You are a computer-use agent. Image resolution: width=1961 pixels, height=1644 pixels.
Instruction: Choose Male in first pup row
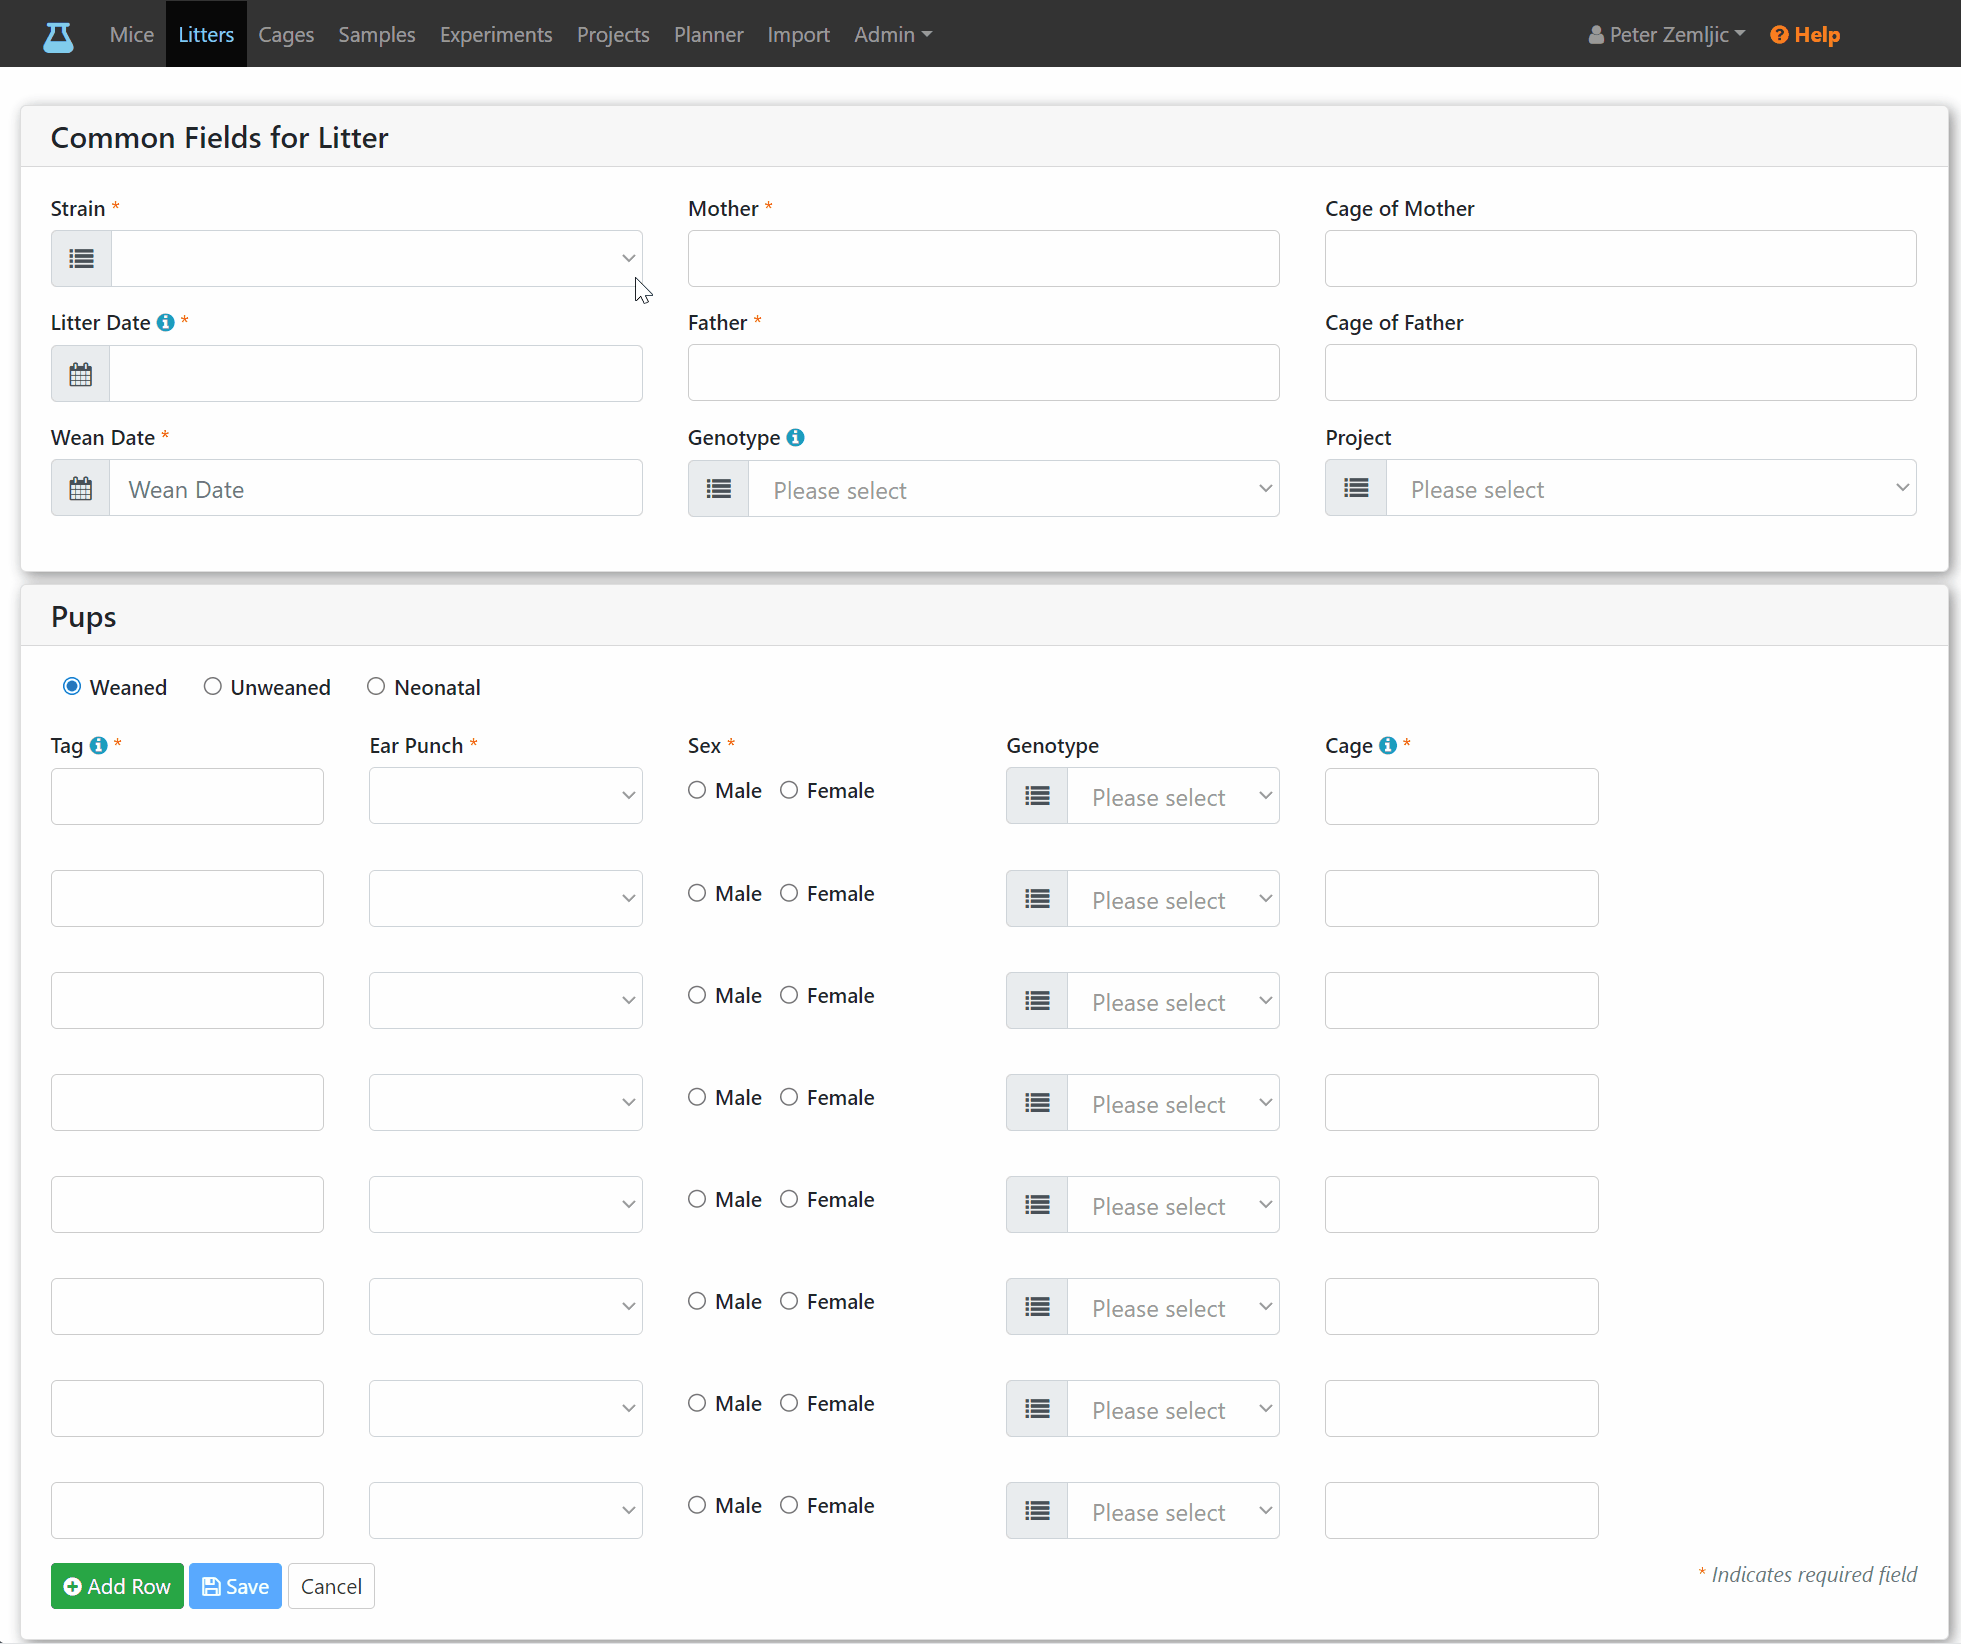coord(697,790)
